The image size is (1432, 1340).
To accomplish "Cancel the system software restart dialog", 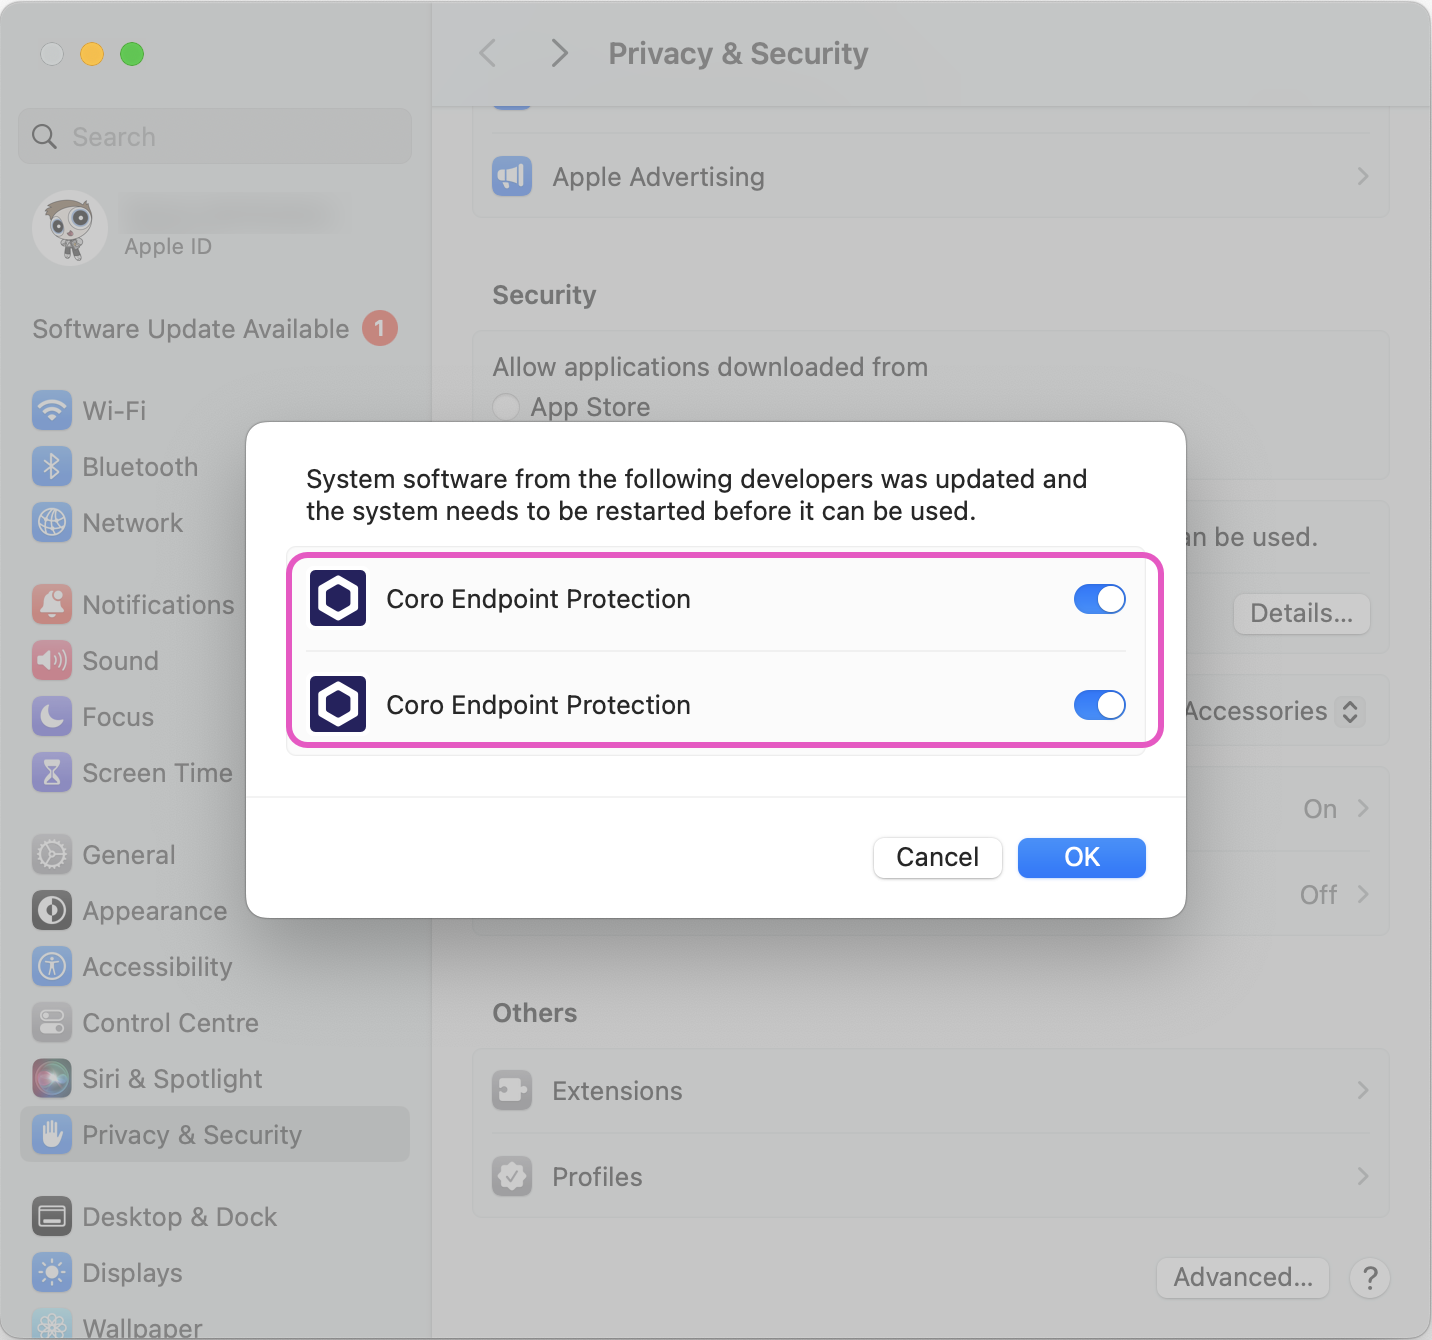I will (936, 857).
